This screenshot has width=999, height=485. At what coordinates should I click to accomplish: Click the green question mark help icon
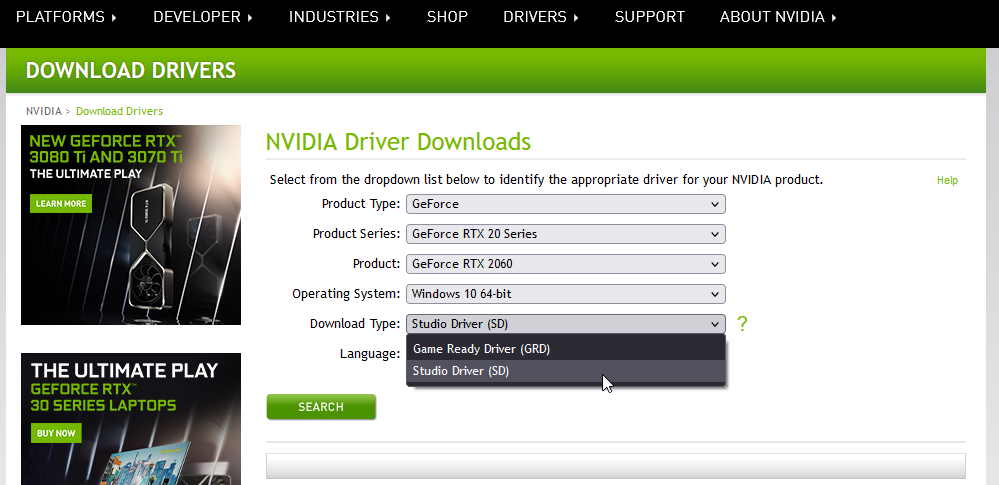(x=742, y=324)
